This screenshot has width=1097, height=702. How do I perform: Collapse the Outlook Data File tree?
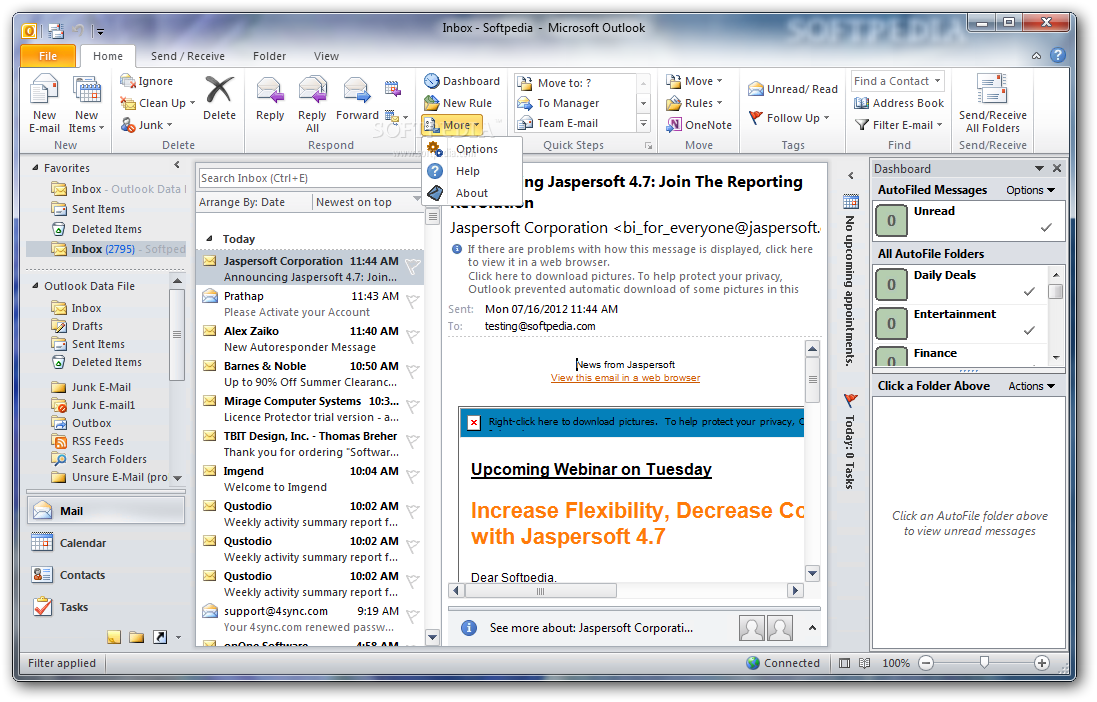pyautogui.click(x=36, y=286)
